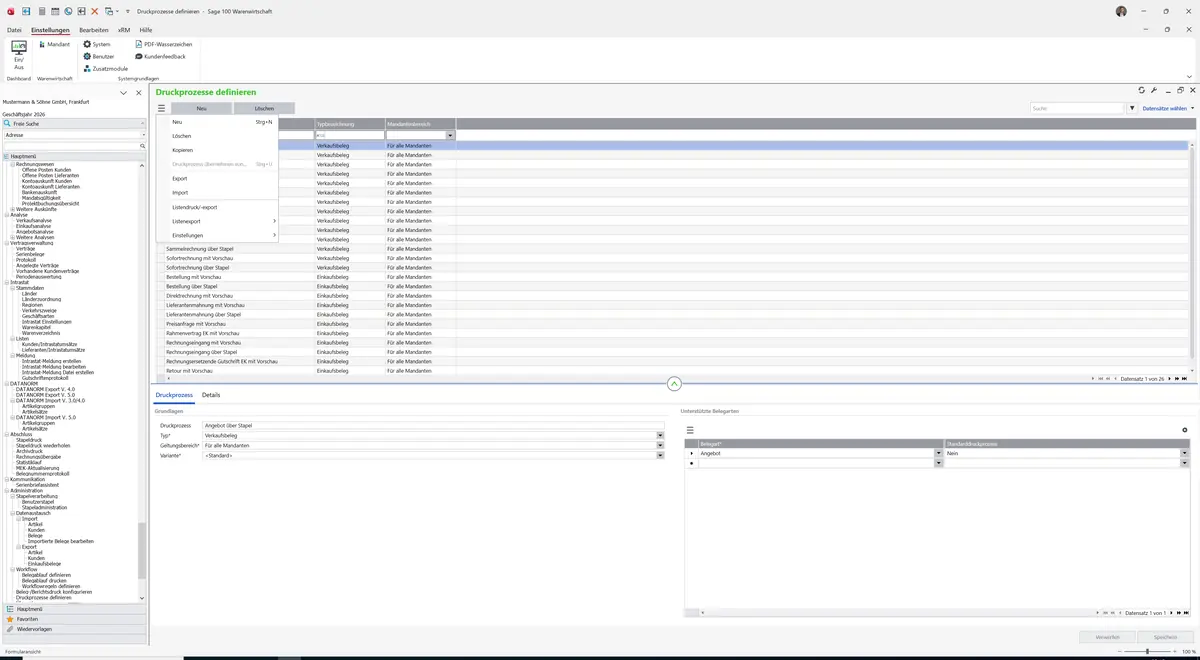1200x660 pixels.
Task: Select Import in the context menu
Action: tap(216, 192)
